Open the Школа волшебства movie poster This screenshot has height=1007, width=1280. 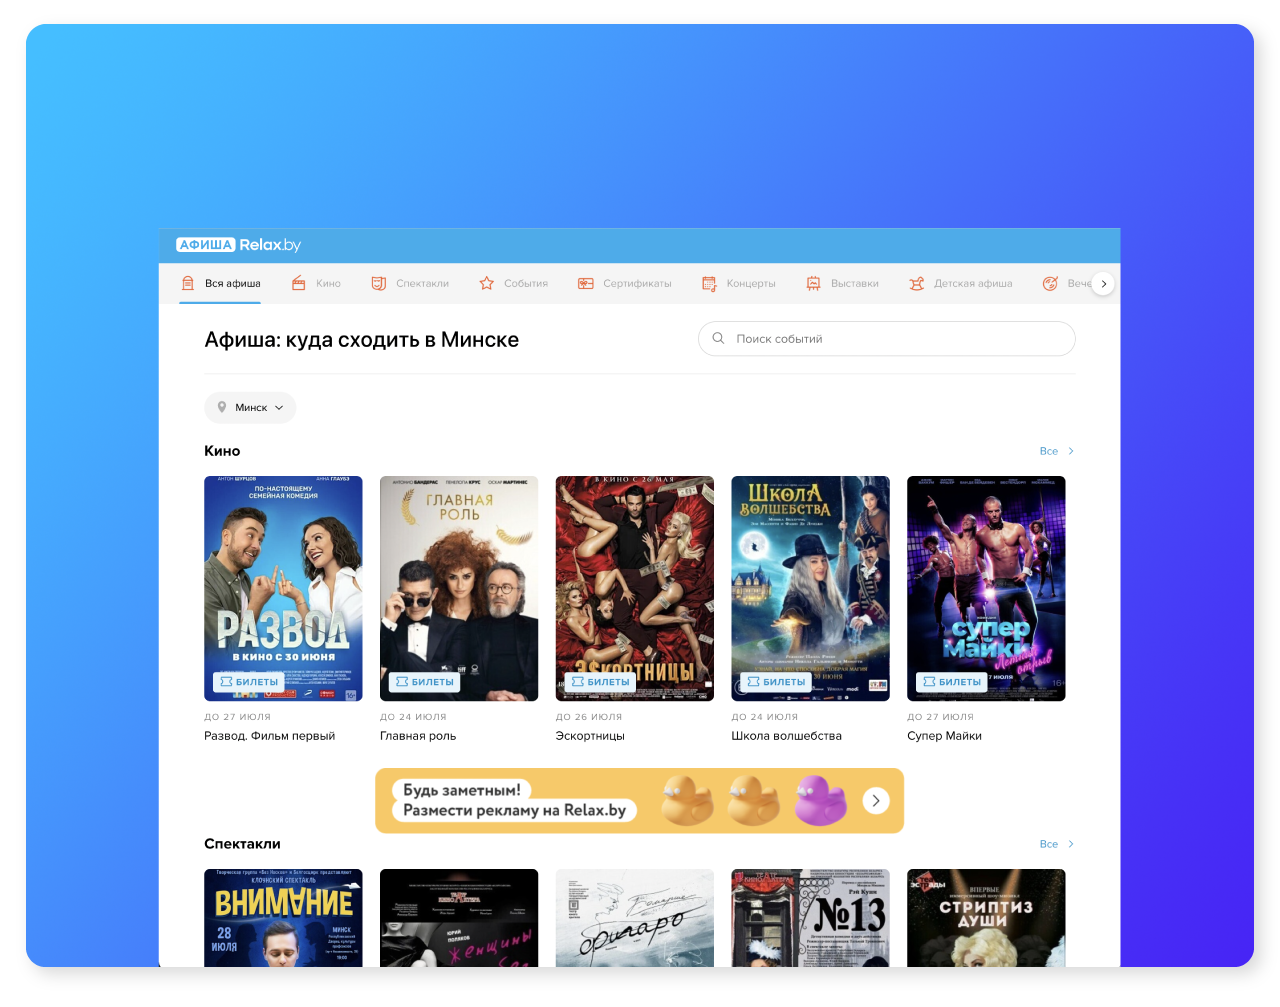810,588
